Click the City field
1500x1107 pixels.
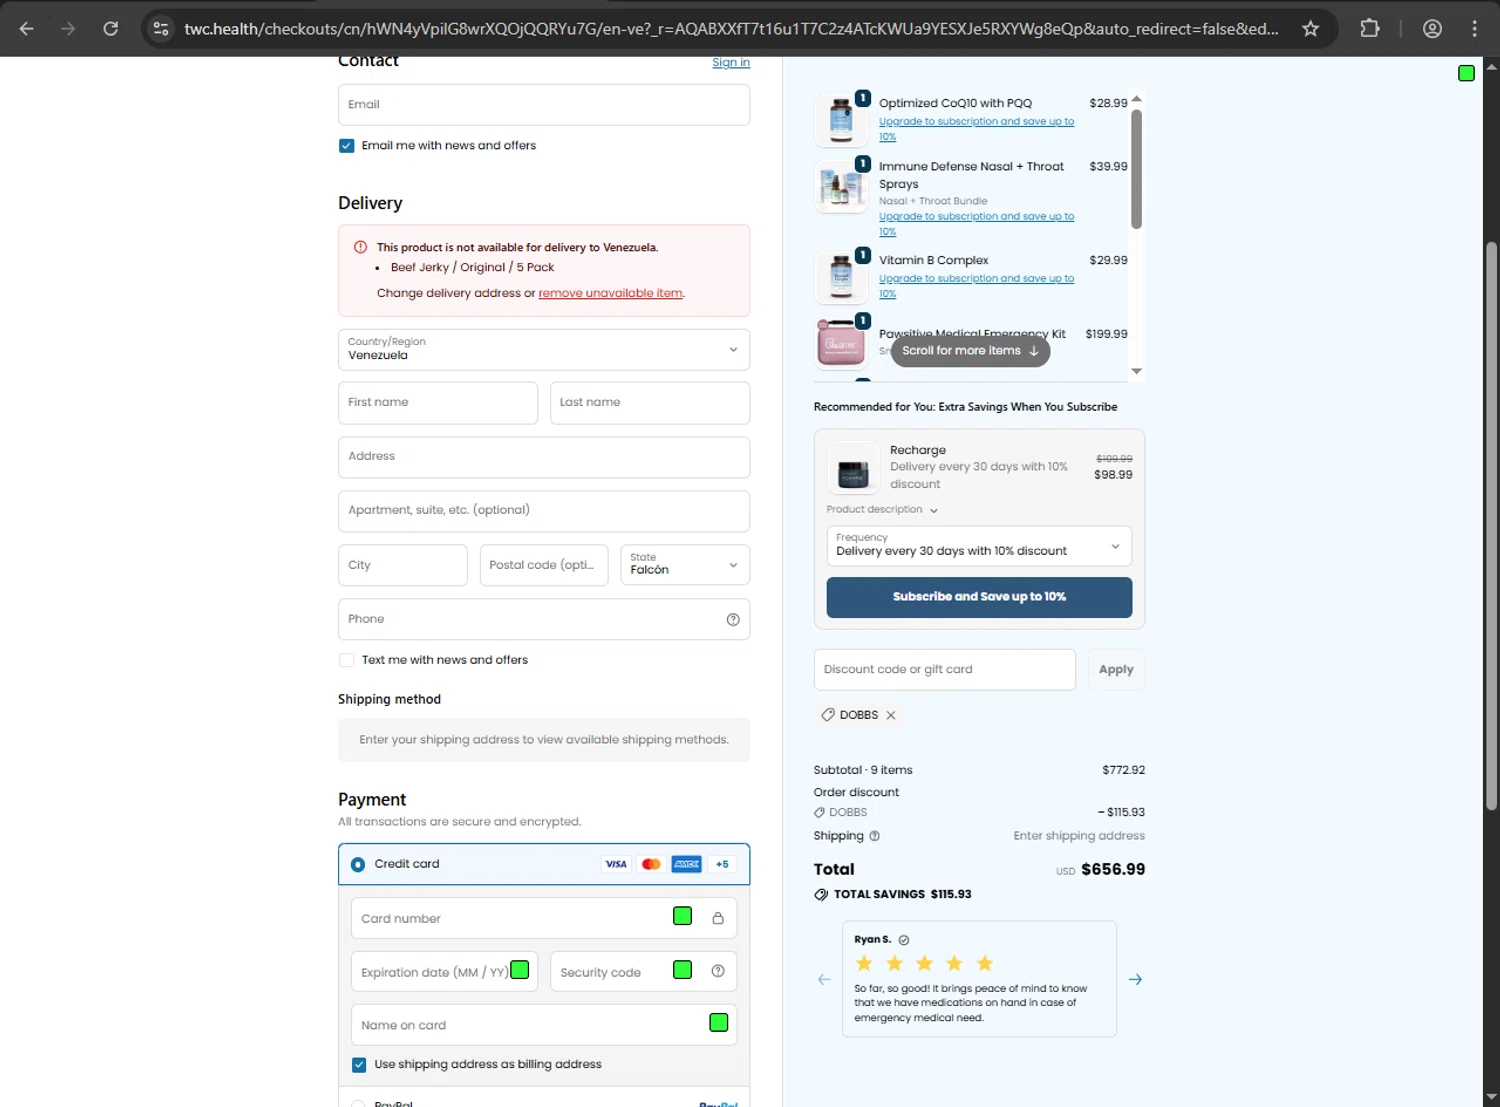pos(403,565)
